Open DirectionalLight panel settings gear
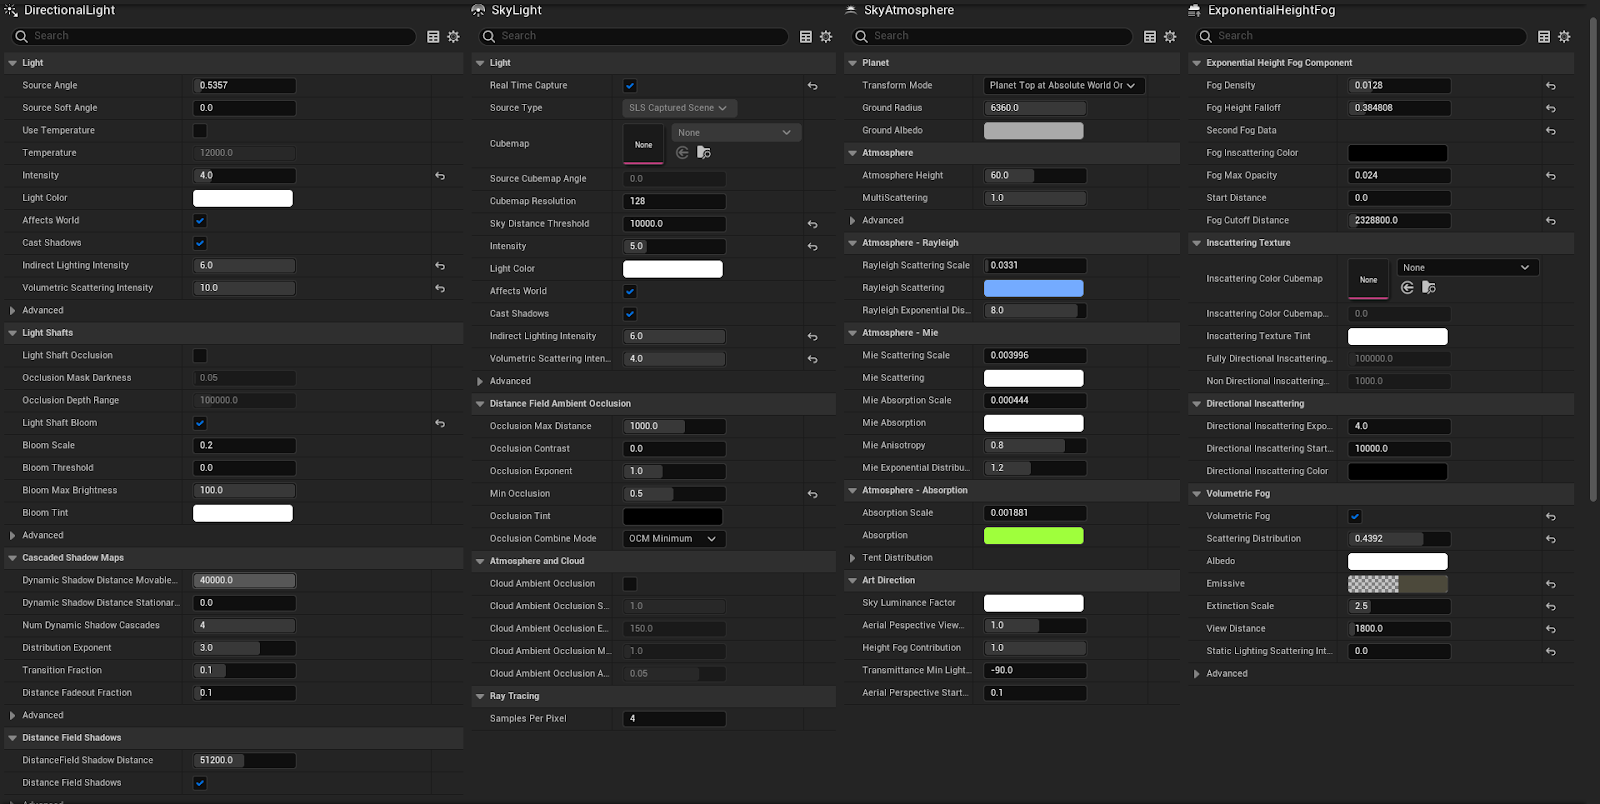 coord(453,36)
